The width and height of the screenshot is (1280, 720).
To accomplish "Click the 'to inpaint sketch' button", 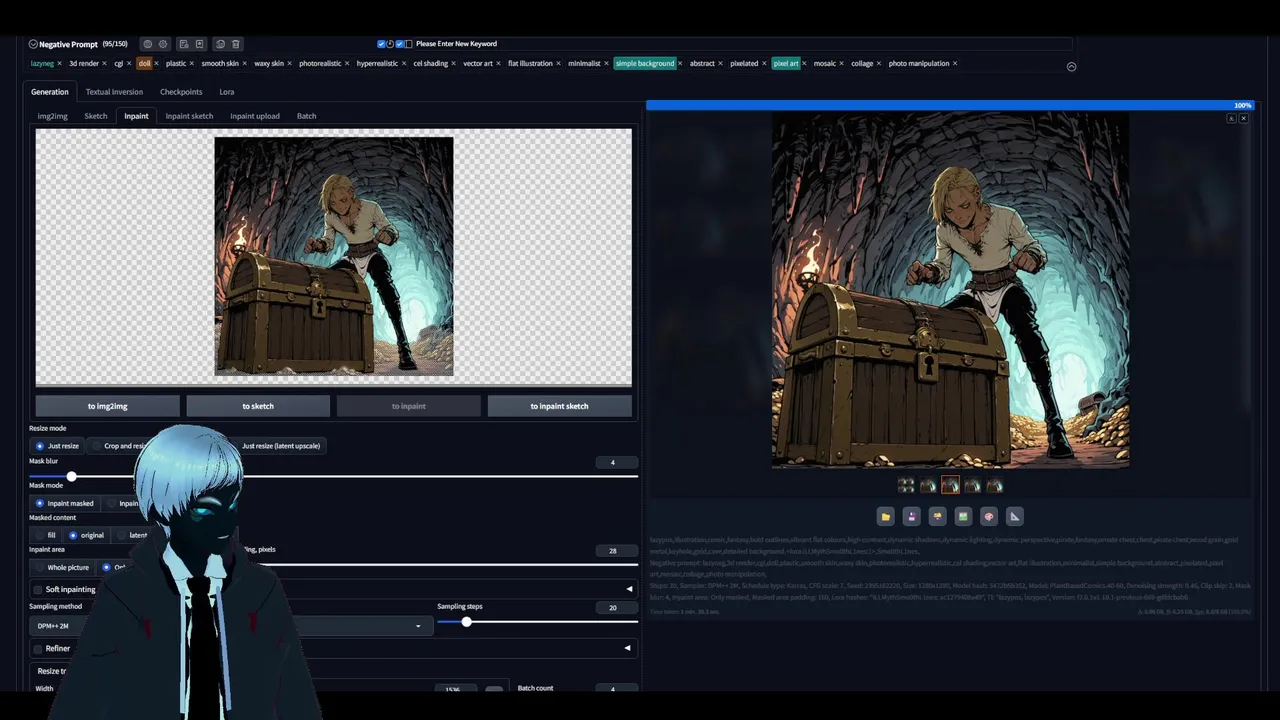I will point(559,406).
